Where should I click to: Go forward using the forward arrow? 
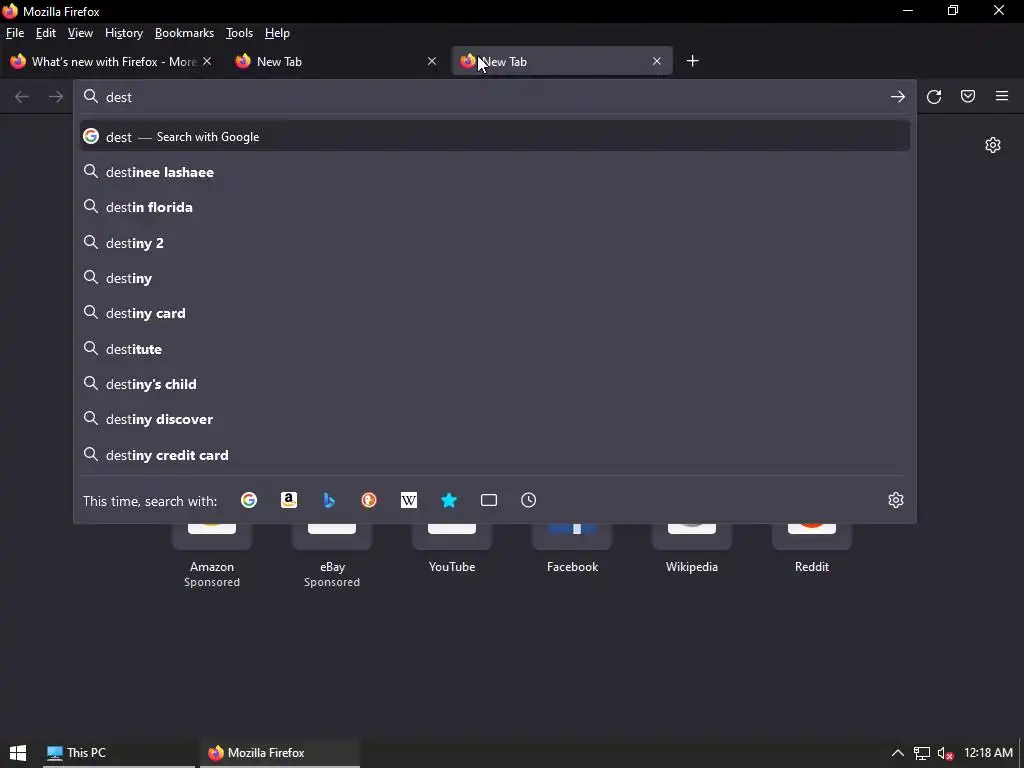point(56,97)
